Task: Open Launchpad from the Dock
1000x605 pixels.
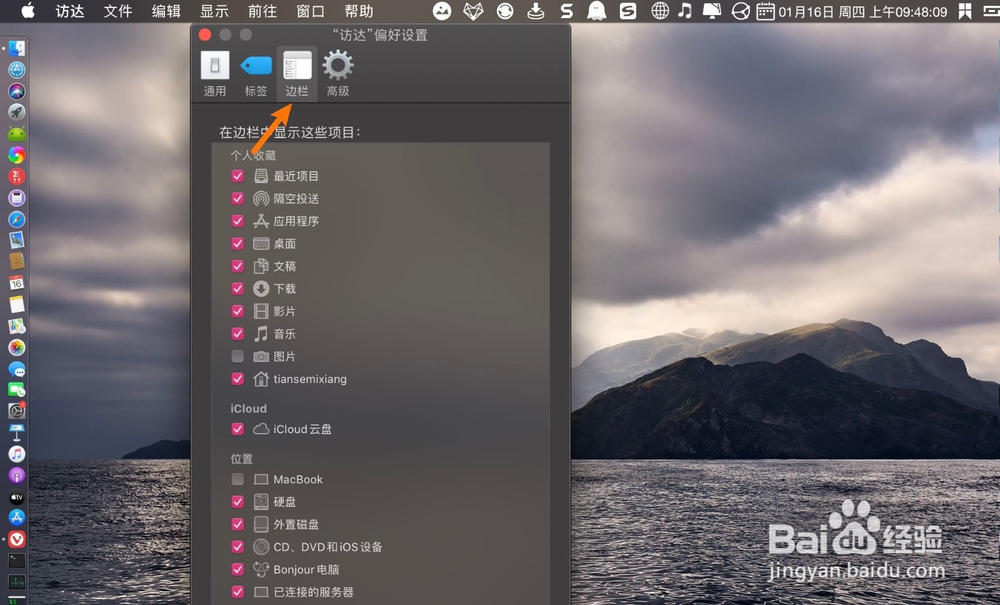Action: click(15, 112)
